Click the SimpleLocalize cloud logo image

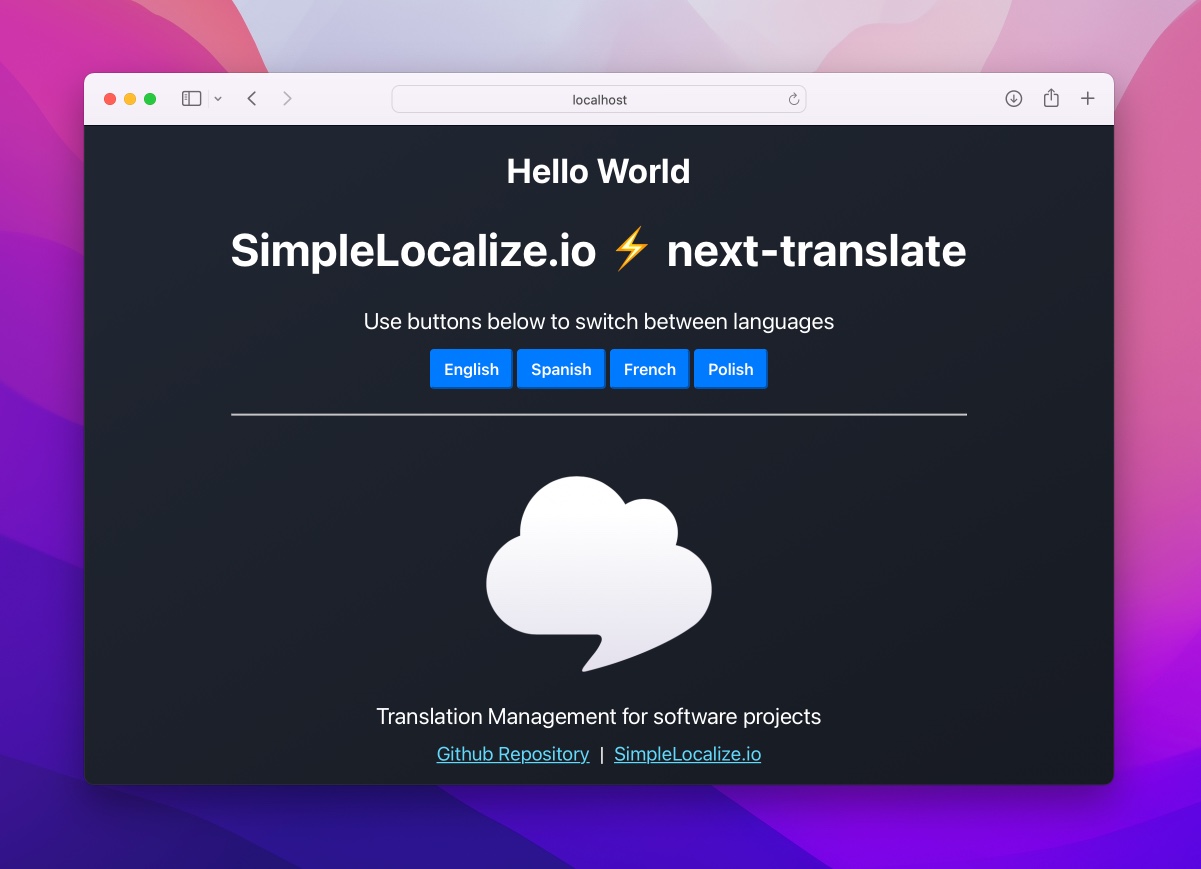(599, 574)
